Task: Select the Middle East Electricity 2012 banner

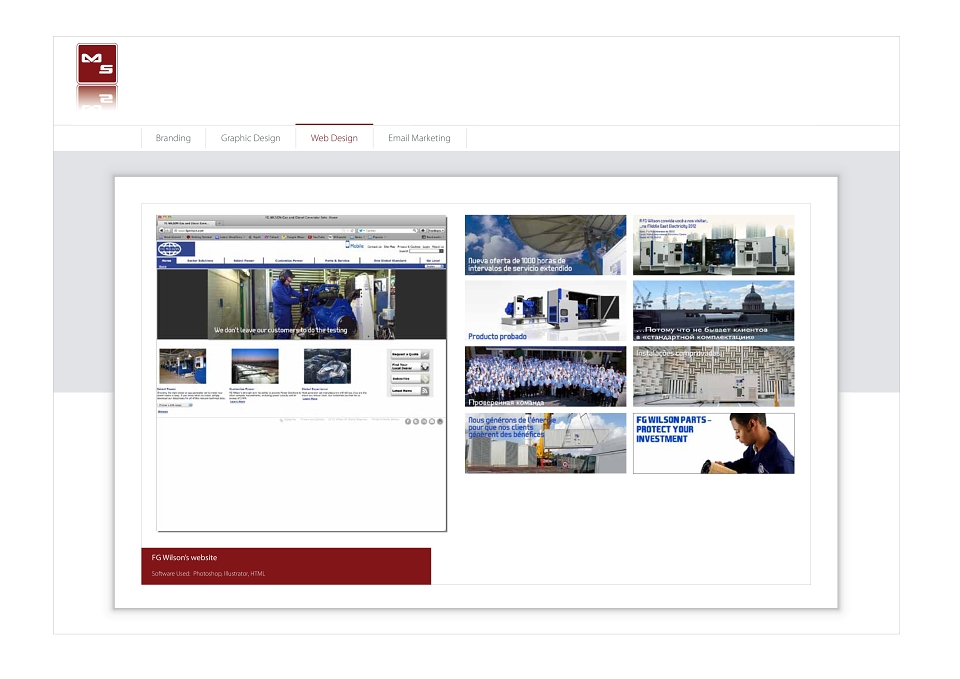Action: coord(714,245)
